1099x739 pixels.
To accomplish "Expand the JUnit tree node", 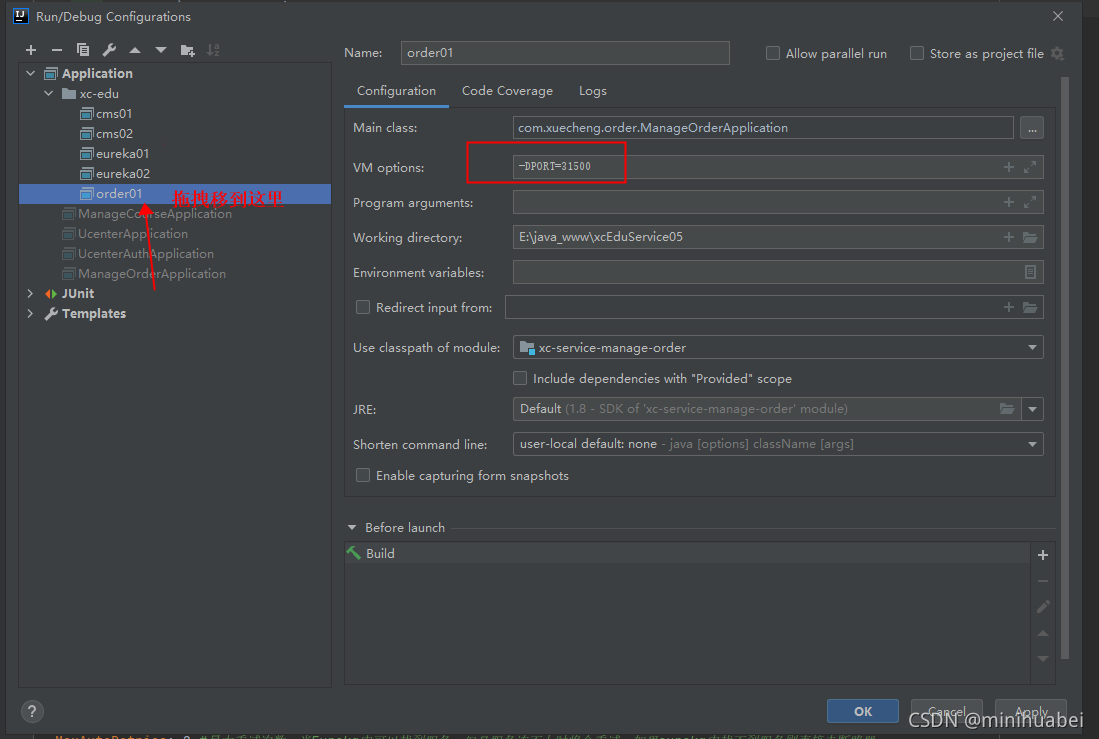I will point(30,293).
